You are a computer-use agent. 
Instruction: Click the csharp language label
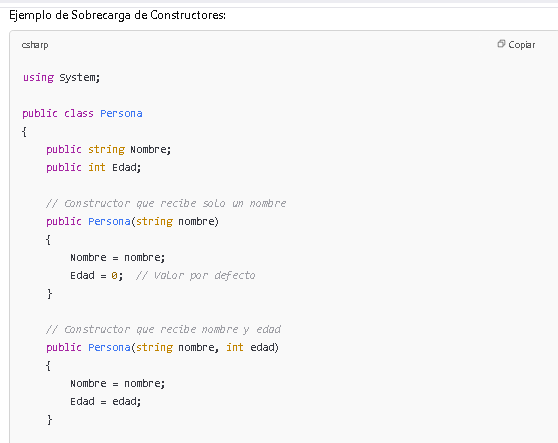[35, 45]
